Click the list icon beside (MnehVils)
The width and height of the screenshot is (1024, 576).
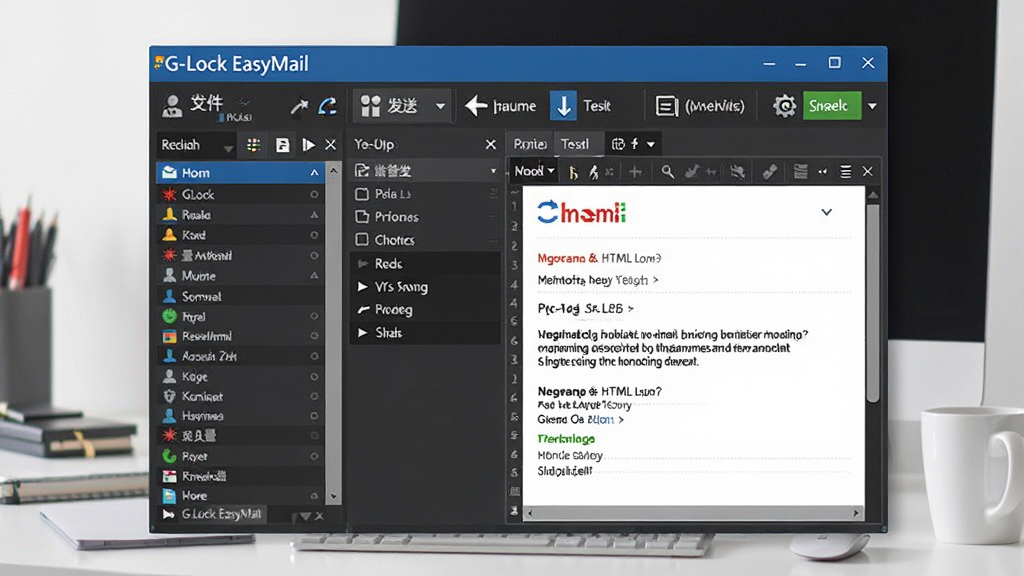pos(666,106)
